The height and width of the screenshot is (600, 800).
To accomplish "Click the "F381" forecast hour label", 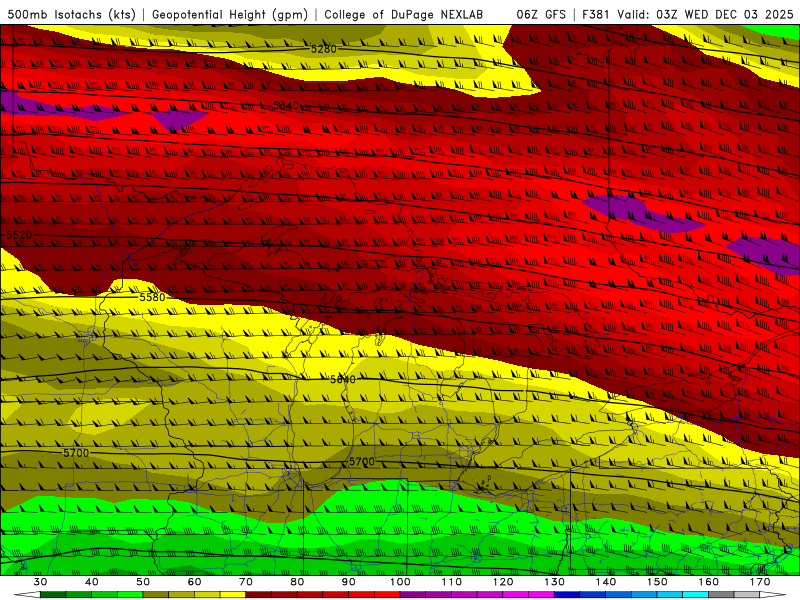I will coord(596,14).
